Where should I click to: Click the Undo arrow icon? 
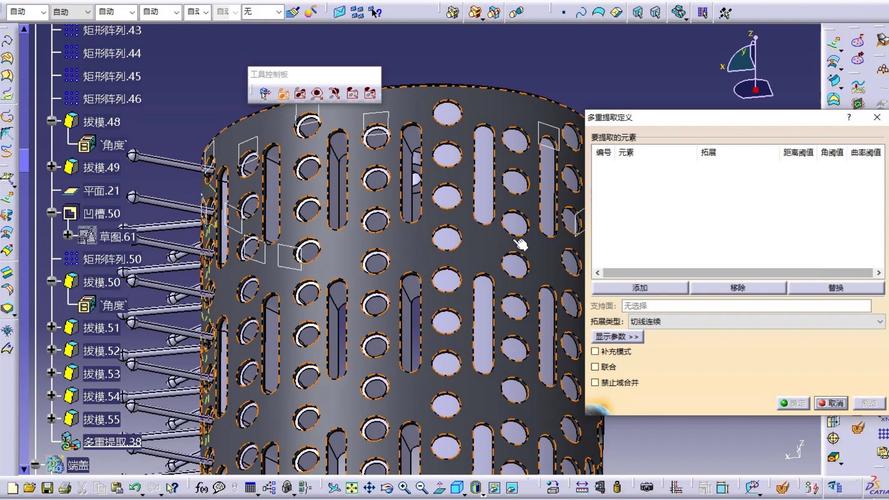point(134,488)
